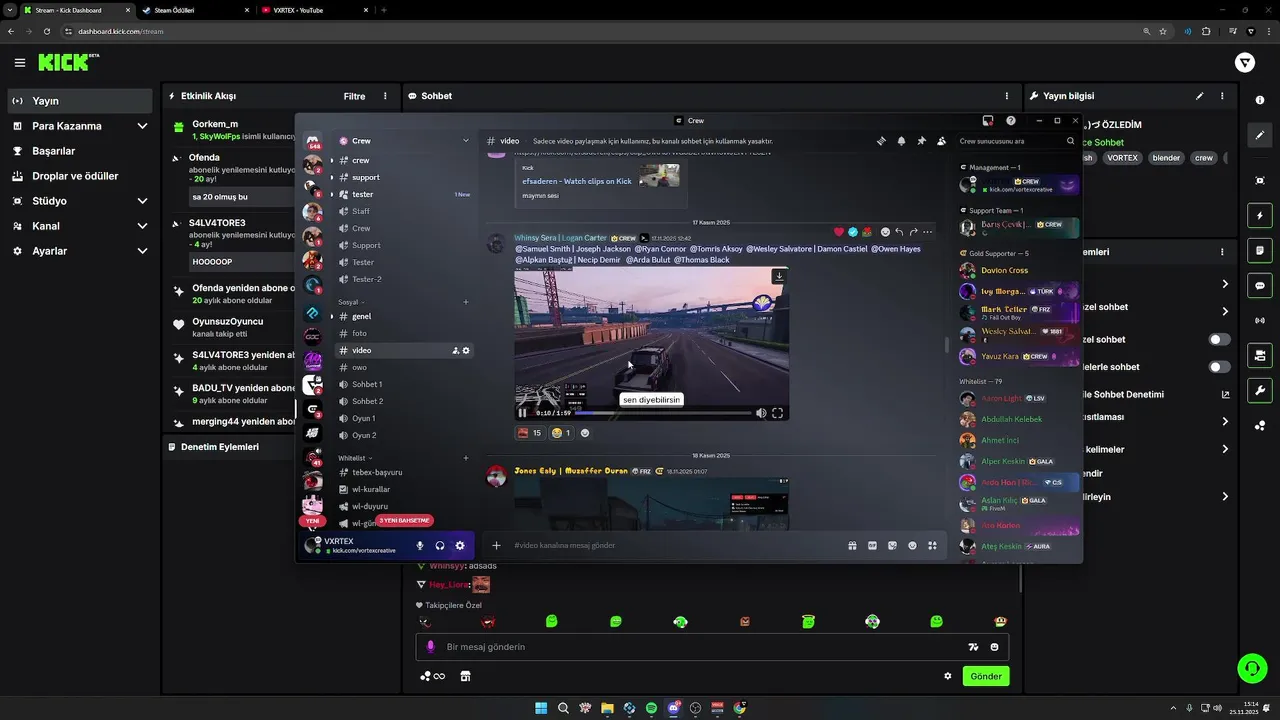
Task: Download the video attachment in Discord message
Action: pyautogui.click(x=778, y=276)
